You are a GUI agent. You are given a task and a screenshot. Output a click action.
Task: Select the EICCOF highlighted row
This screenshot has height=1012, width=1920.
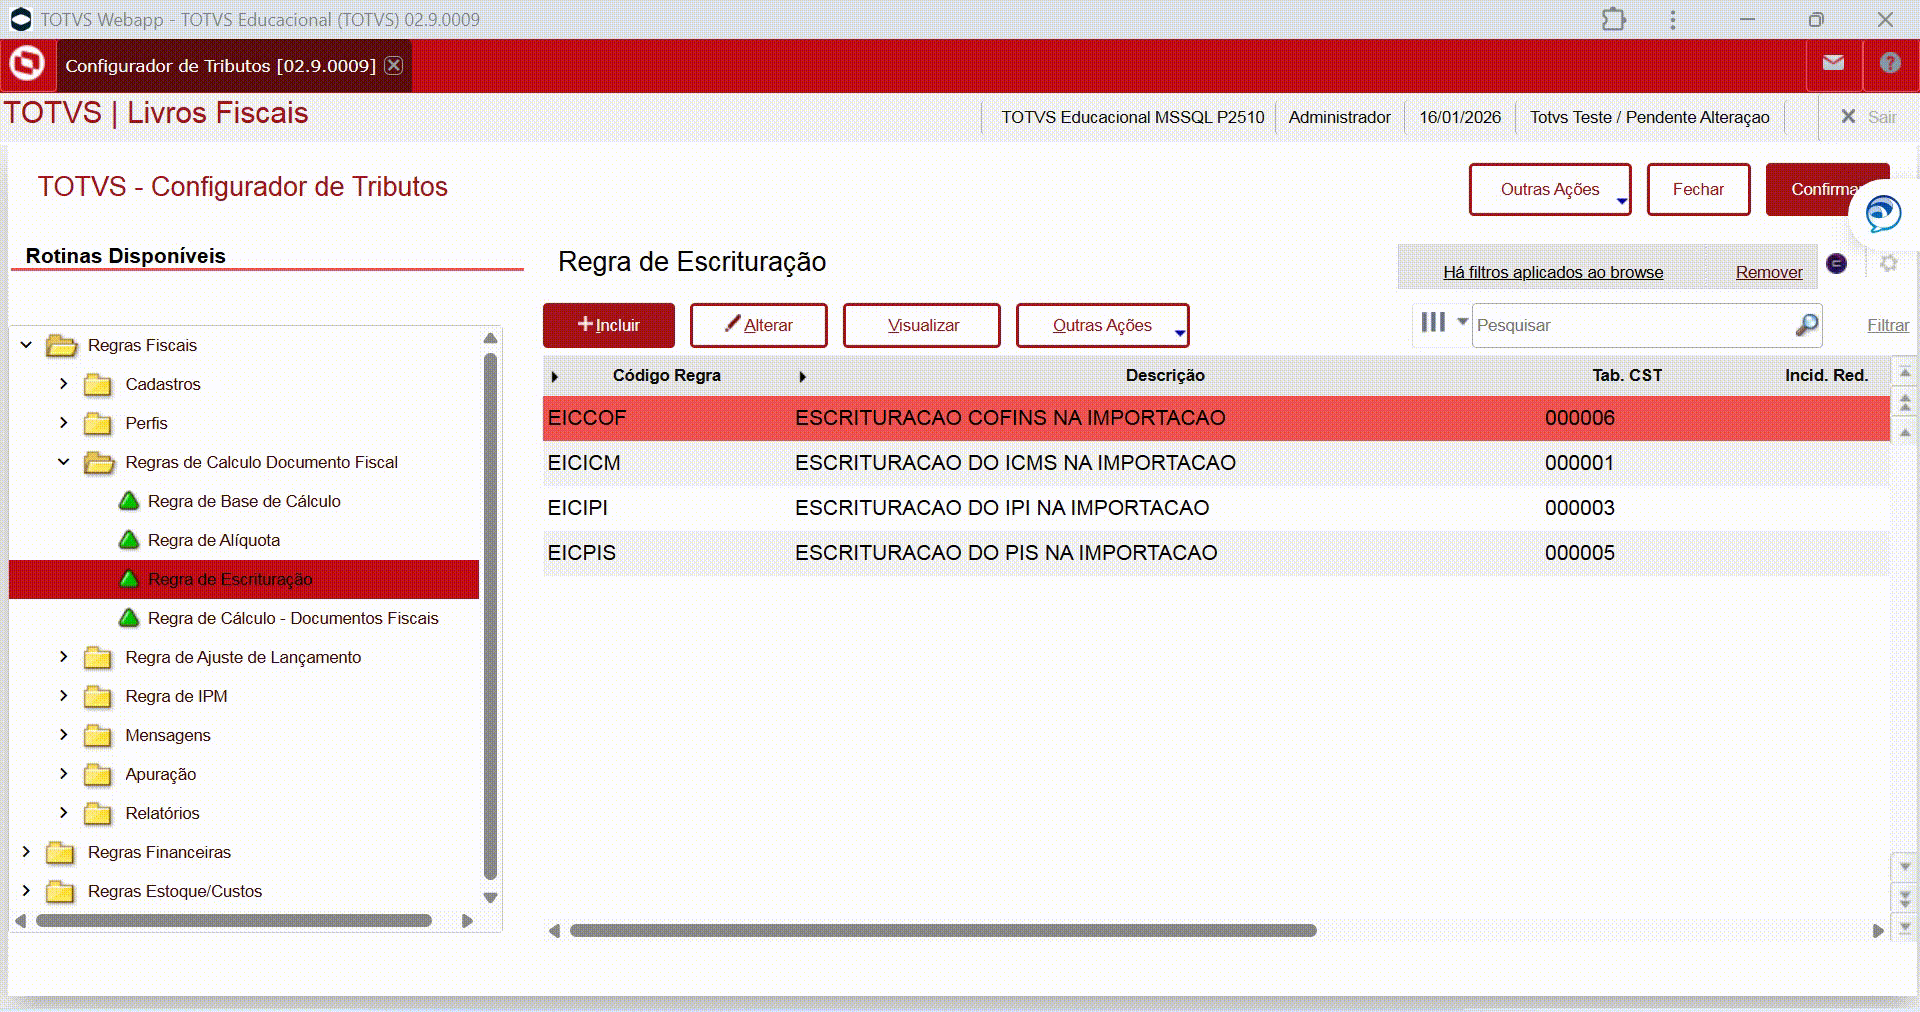(1216, 418)
